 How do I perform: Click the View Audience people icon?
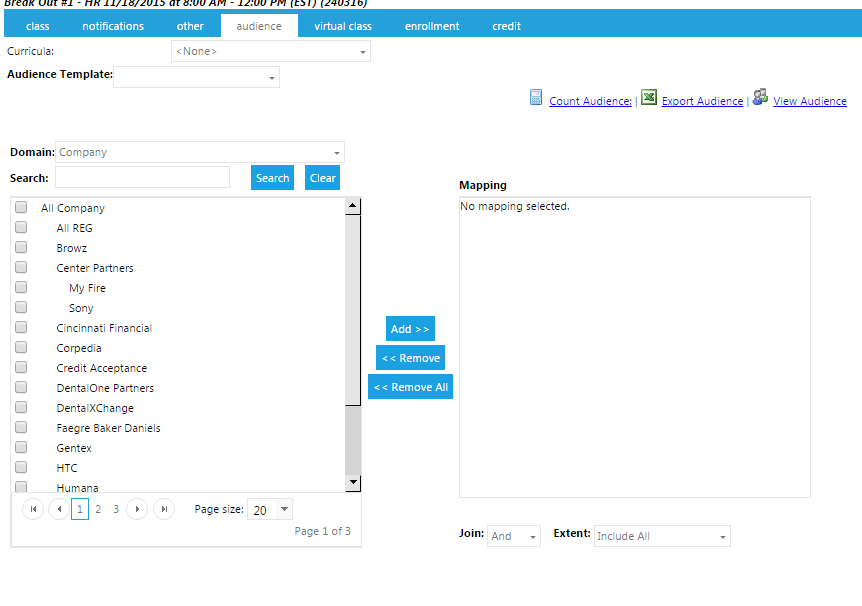pos(760,97)
